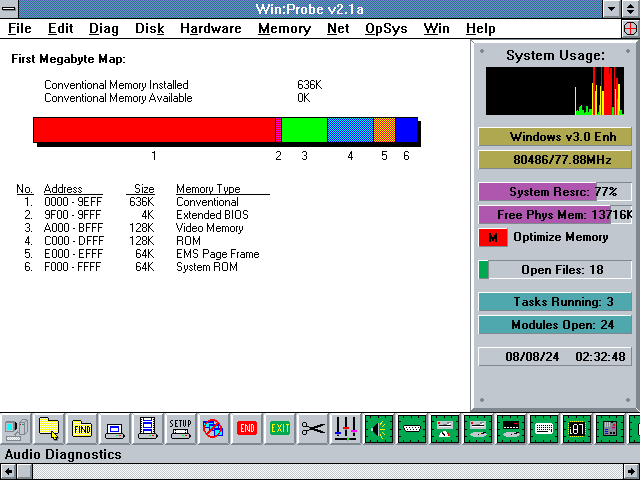Click the 'System ROM' row text

pos(207,267)
